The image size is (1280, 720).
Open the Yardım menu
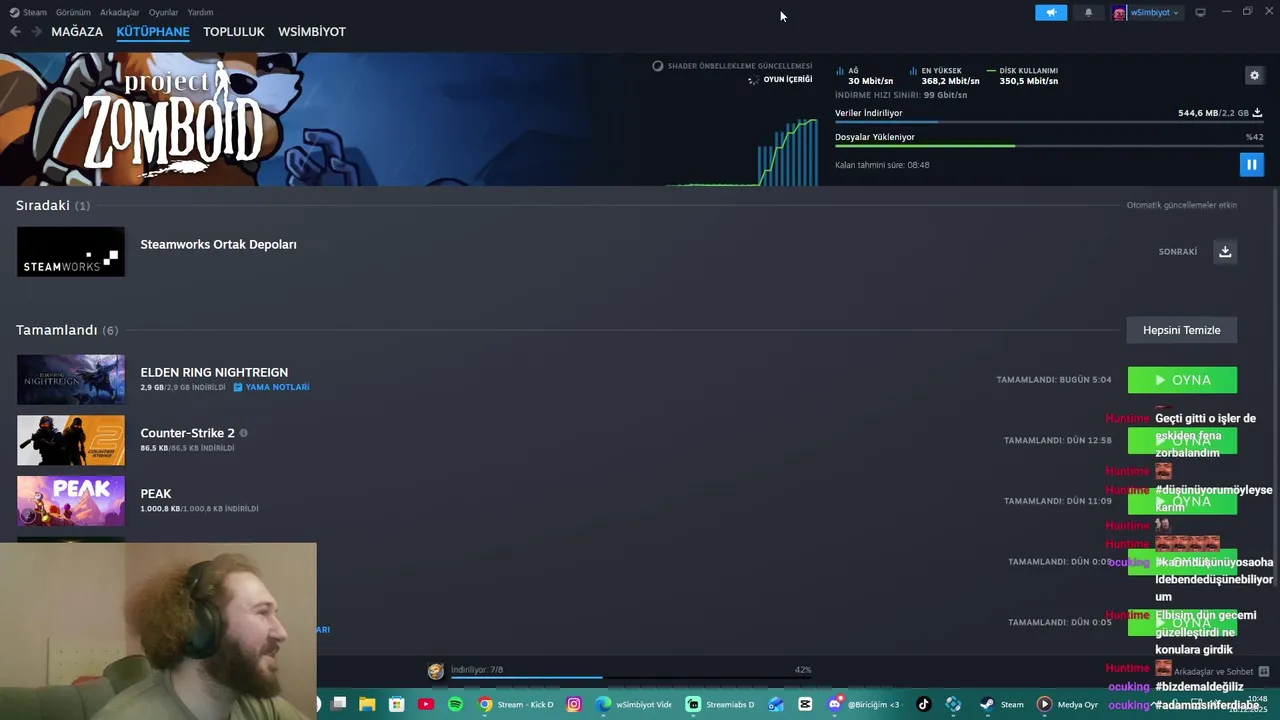pyautogui.click(x=200, y=12)
